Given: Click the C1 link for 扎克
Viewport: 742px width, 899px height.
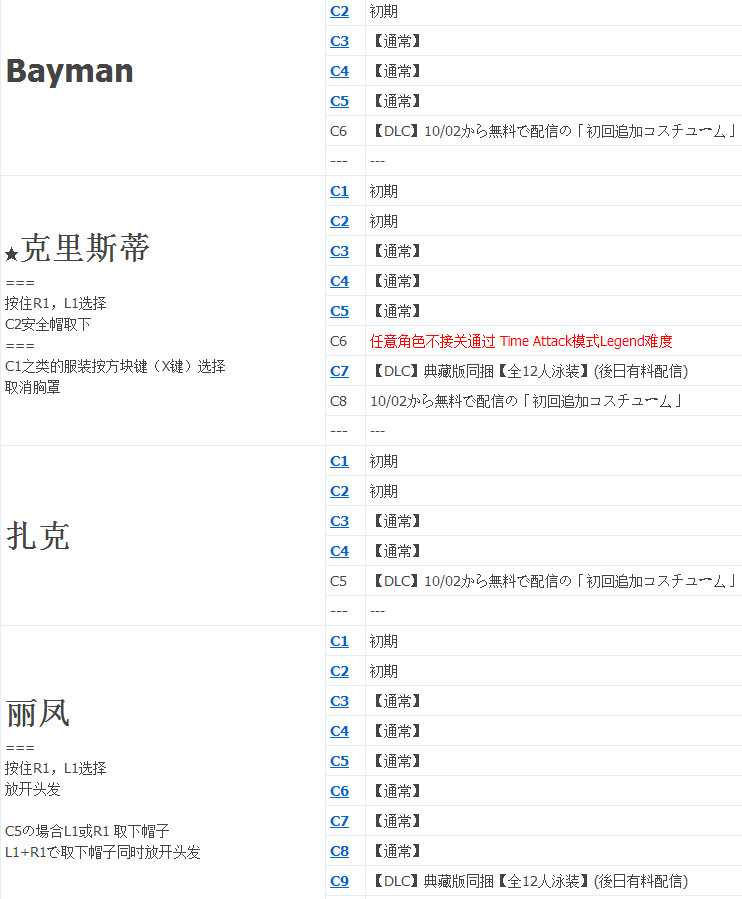Looking at the screenshot, I should point(339,461).
